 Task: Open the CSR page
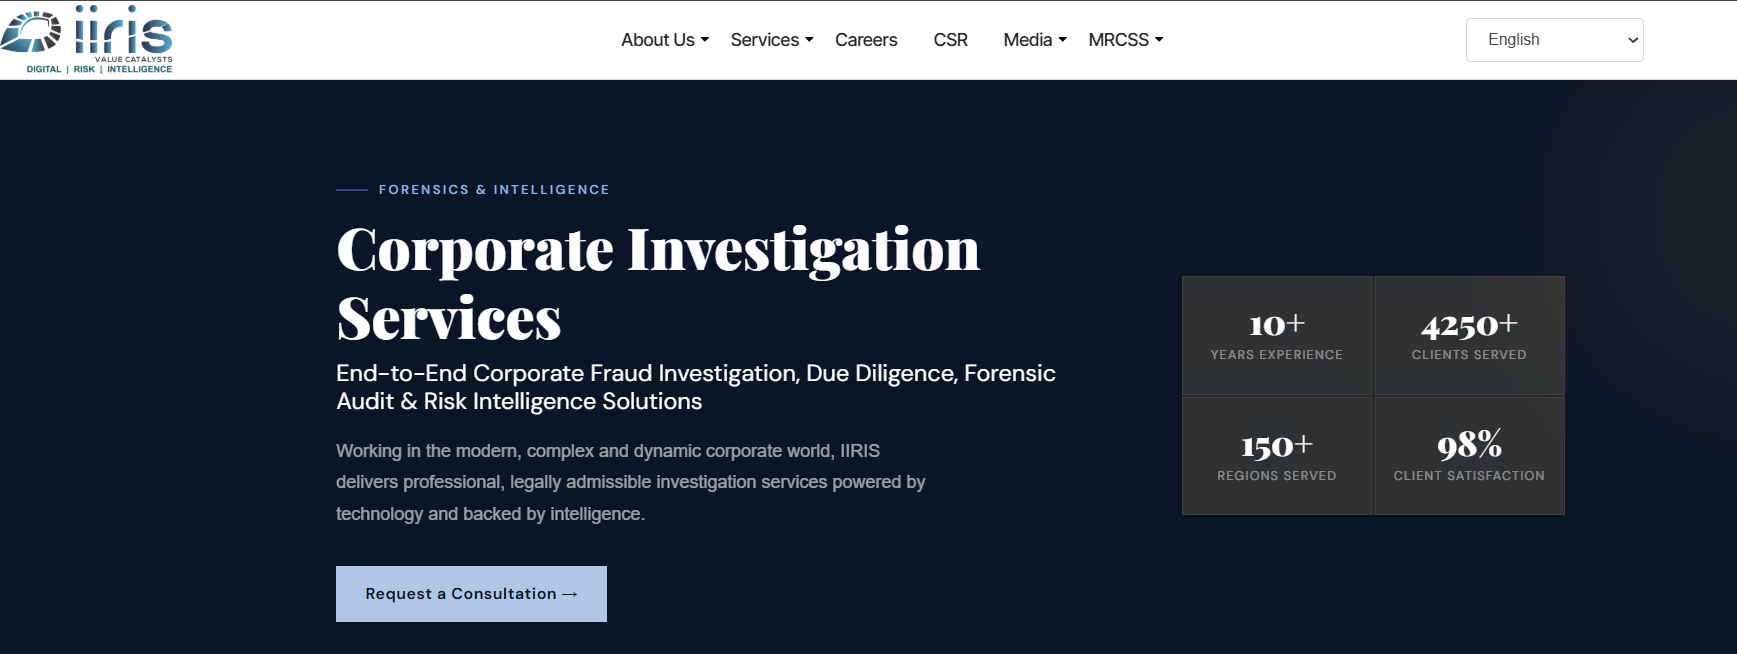point(950,40)
